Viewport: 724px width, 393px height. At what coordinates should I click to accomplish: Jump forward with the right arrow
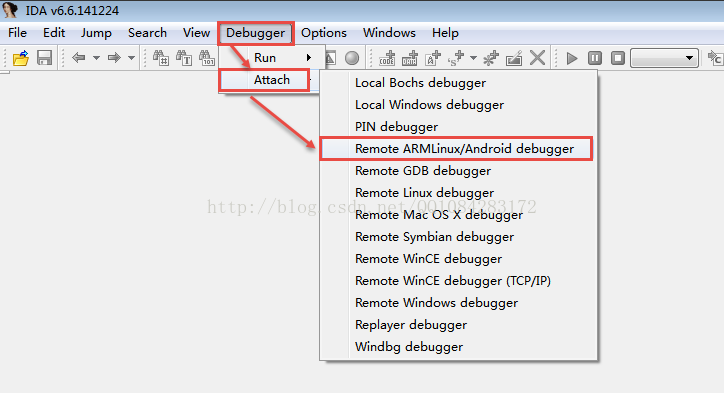point(114,58)
